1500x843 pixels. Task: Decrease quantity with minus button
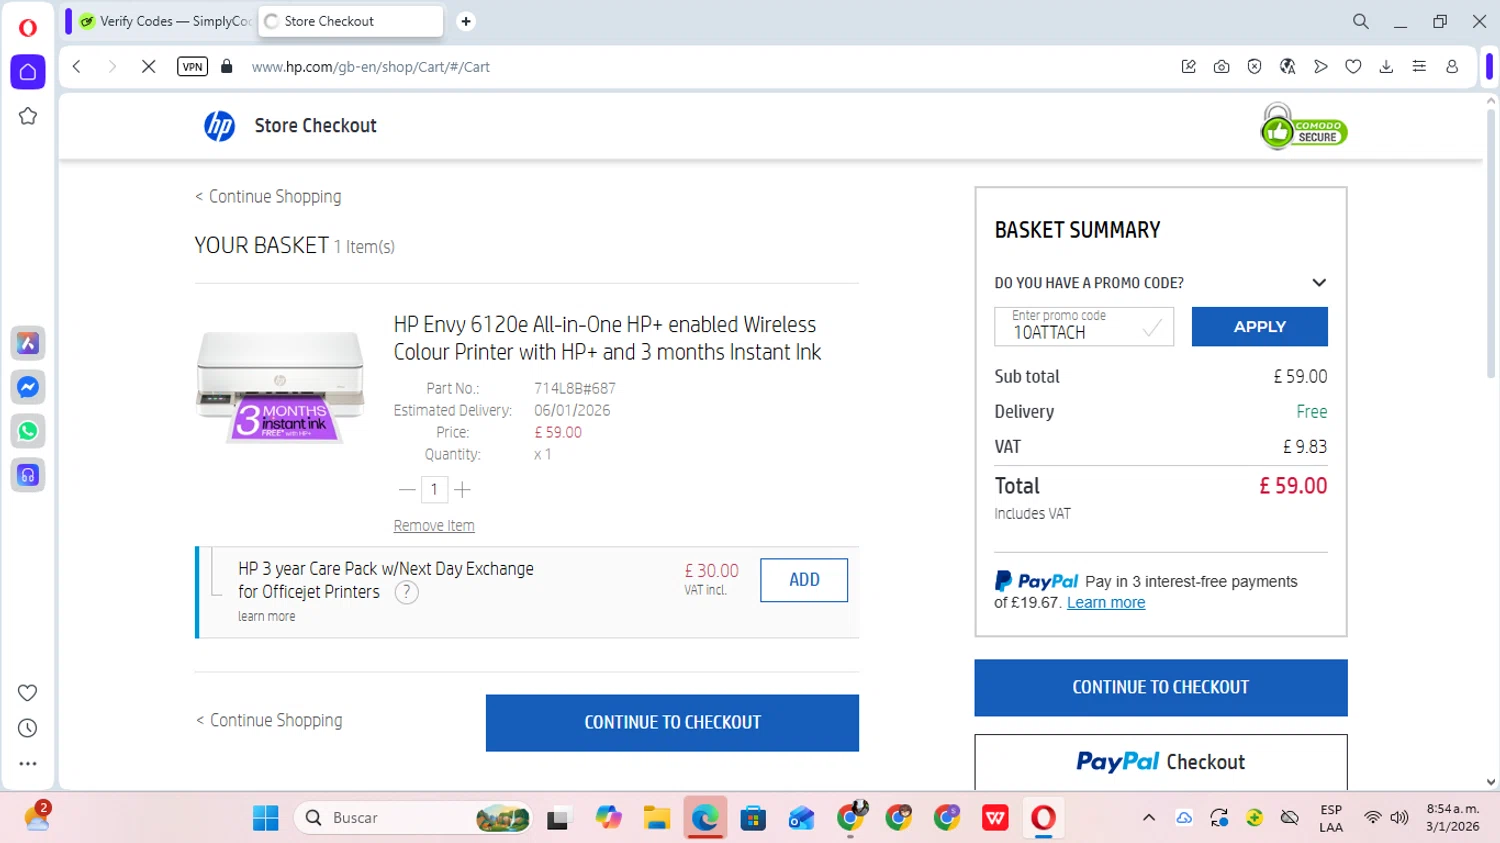tap(406, 490)
